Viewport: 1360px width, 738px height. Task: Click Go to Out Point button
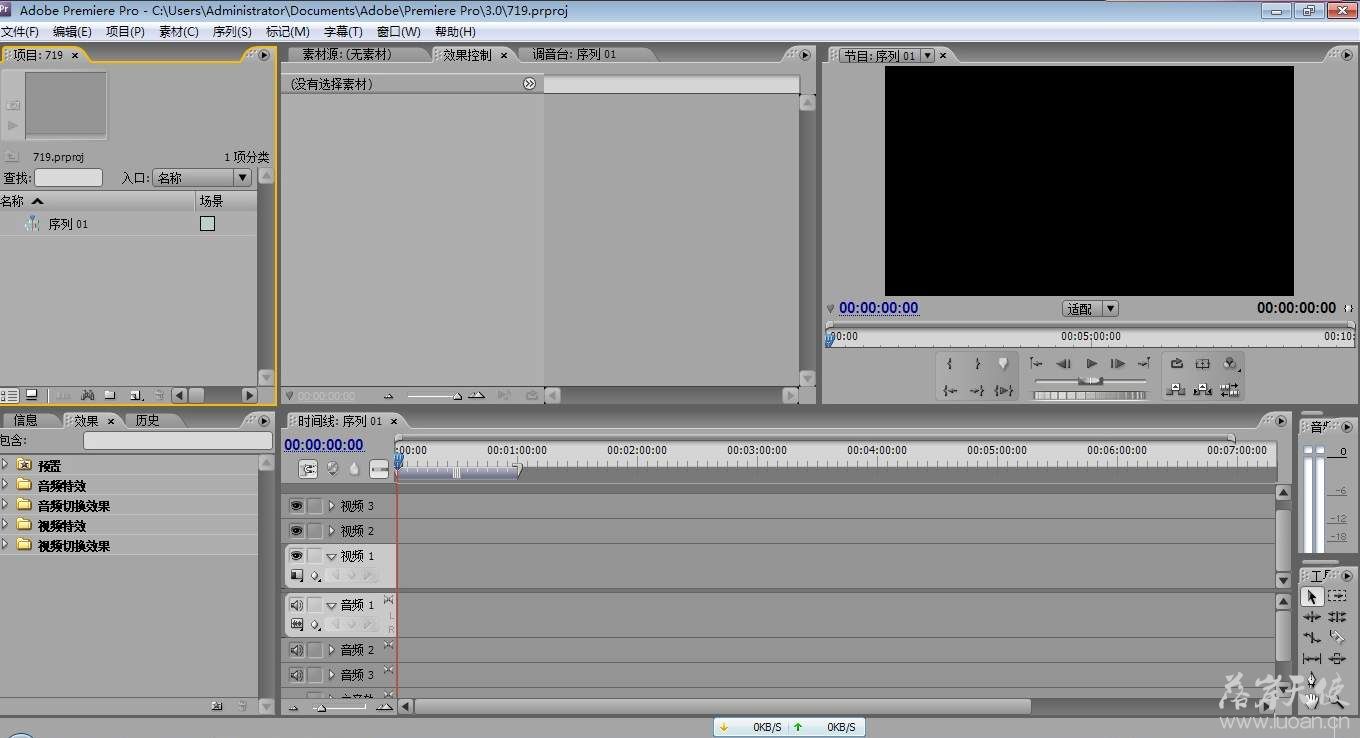tap(977, 390)
